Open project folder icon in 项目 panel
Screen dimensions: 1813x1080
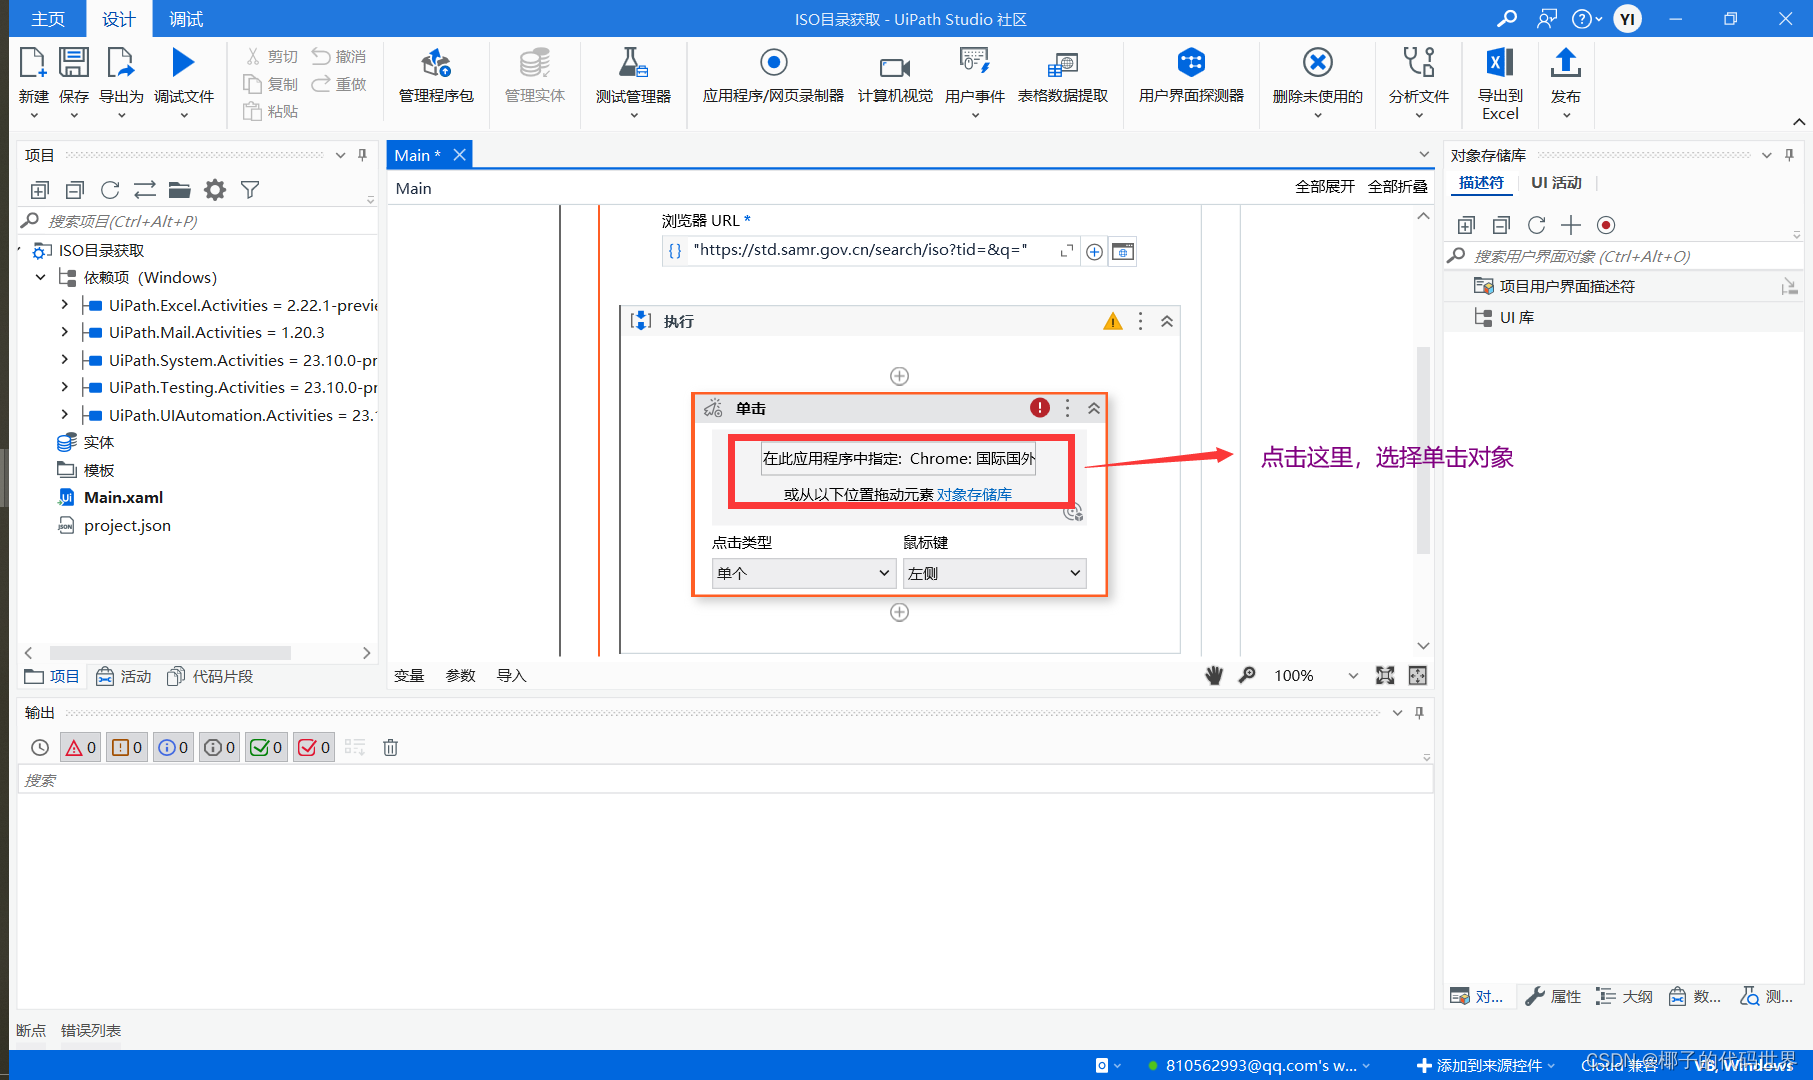pyautogui.click(x=180, y=190)
